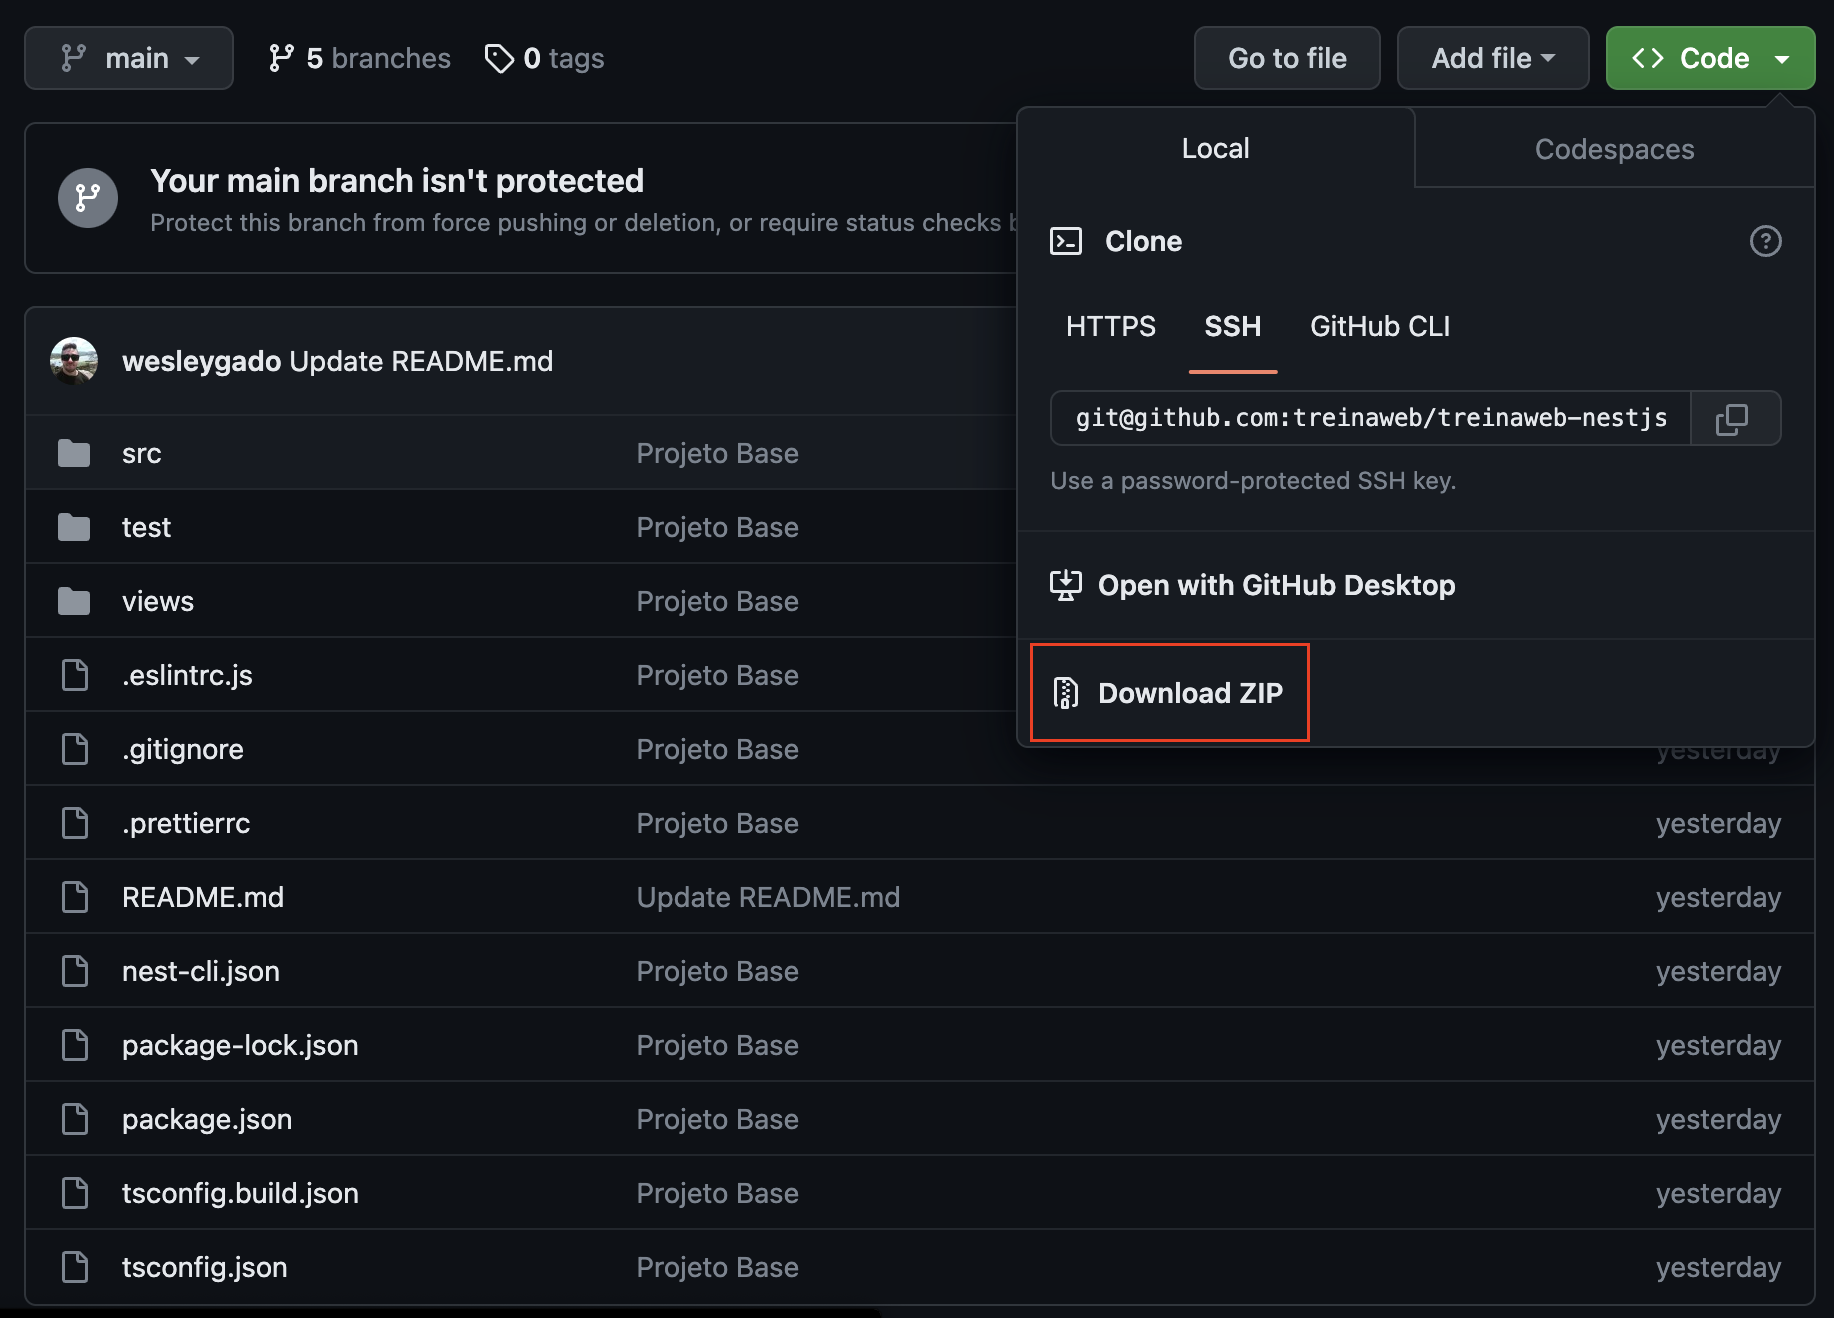The width and height of the screenshot is (1834, 1318).
Task: Switch to the Codespaces tab
Action: coord(1614,149)
